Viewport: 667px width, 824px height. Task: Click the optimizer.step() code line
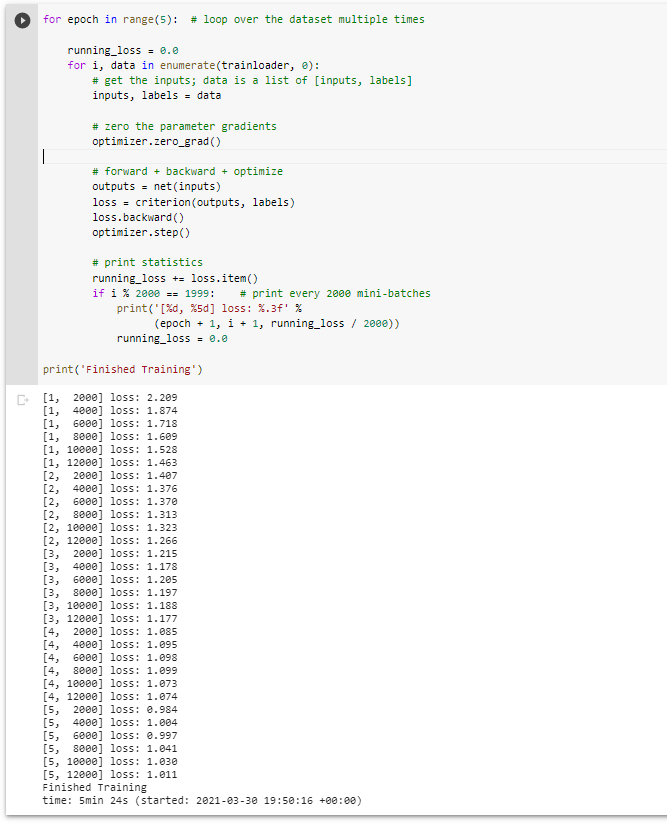pos(141,232)
